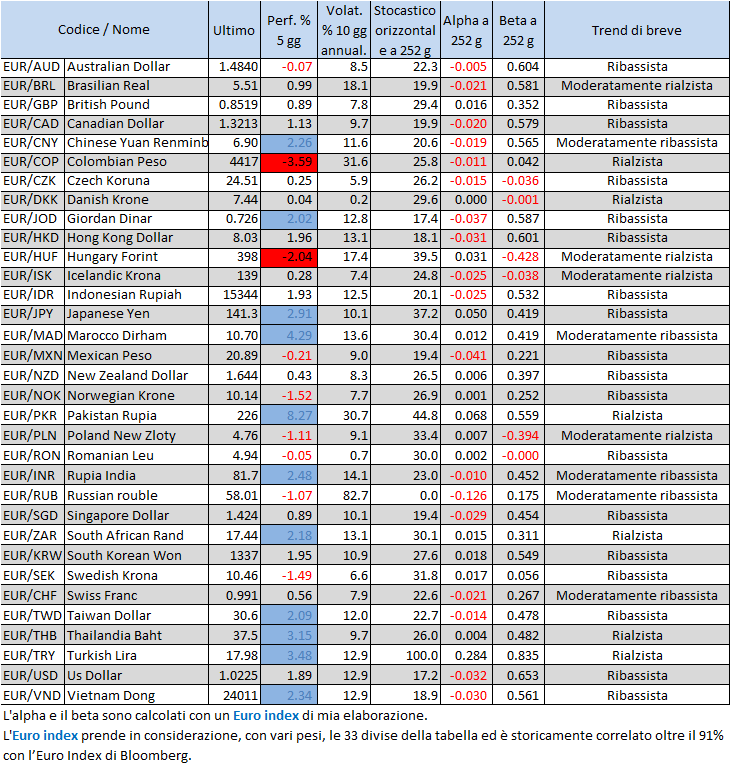Click the Vietnam Dong value 24011
Screen dimensions: 730x765
(234, 696)
